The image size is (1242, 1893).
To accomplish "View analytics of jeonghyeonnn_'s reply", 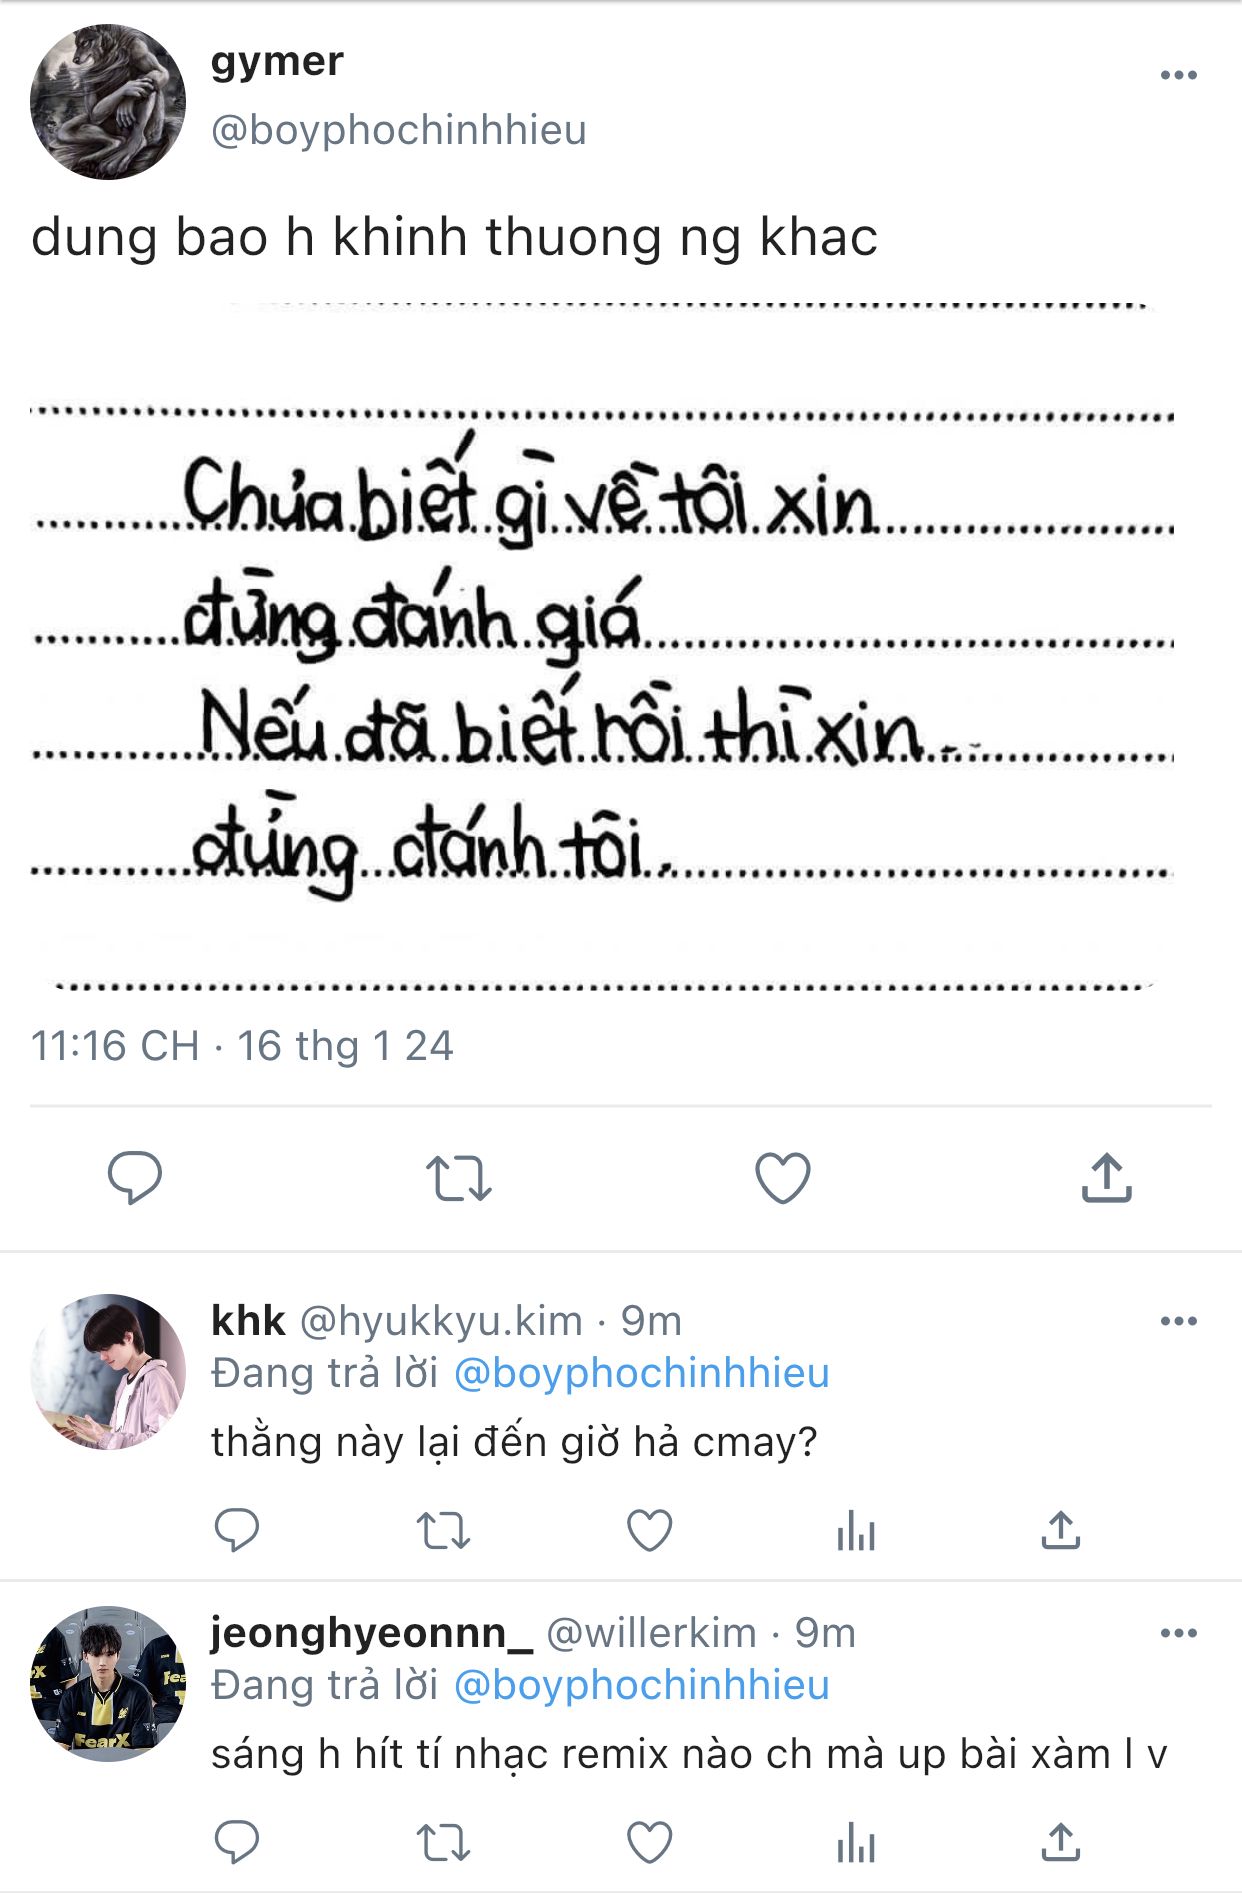I will (856, 1842).
